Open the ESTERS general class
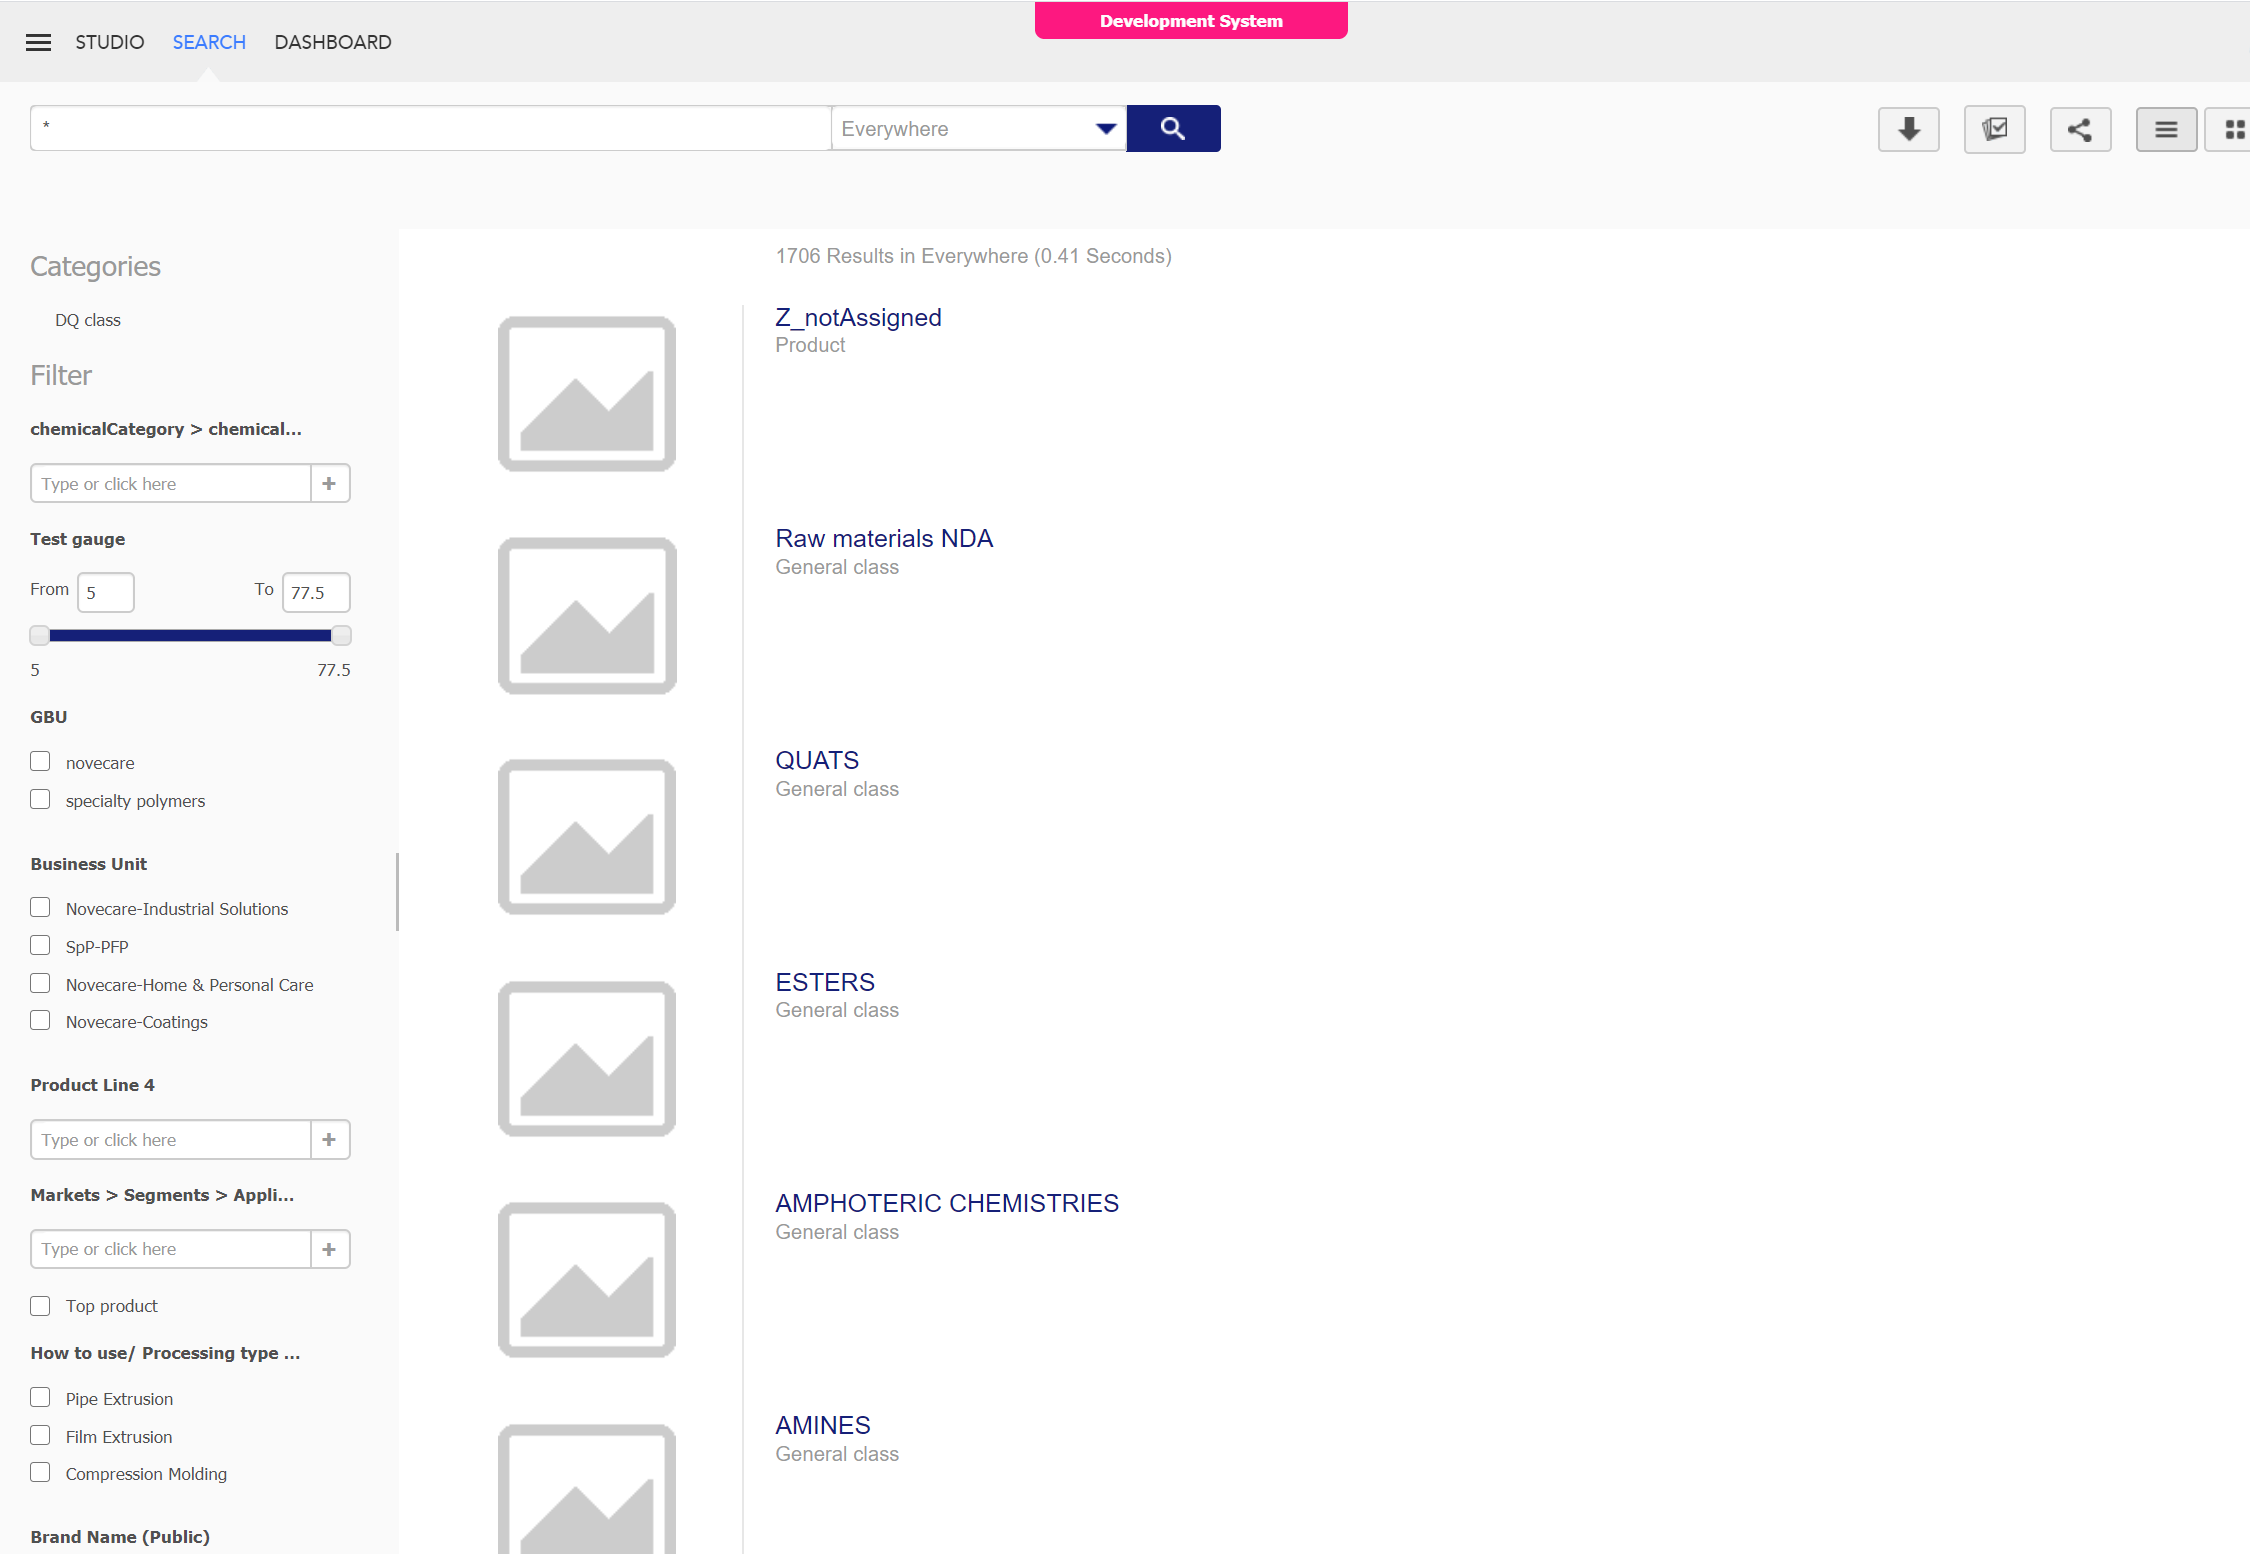The height and width of the screenshot is (1554, 2250). pyautogui.click(x=825, y=982)
